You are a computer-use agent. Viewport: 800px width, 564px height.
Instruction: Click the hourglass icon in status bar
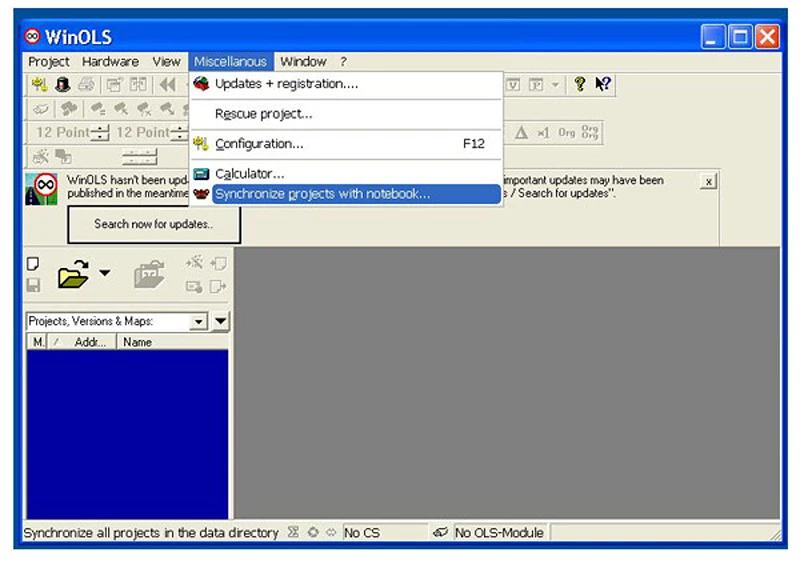click(293, 532)
